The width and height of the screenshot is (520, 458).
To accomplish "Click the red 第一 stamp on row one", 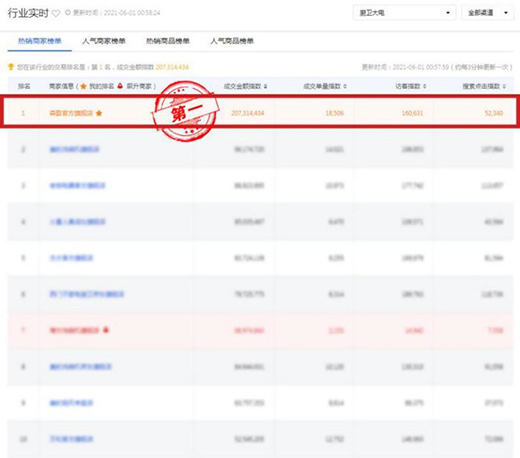I will pos(185,111).
